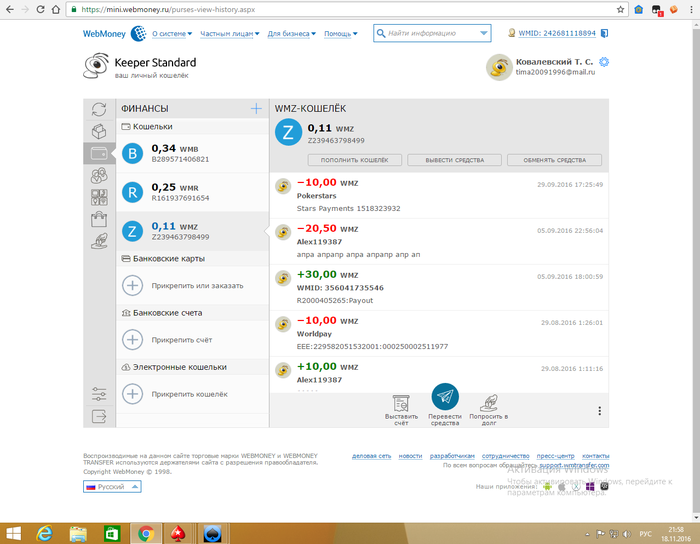Screen dimensions: 700x544
Task: Open File Explorer from the taskbar
Action: [78, 534]
